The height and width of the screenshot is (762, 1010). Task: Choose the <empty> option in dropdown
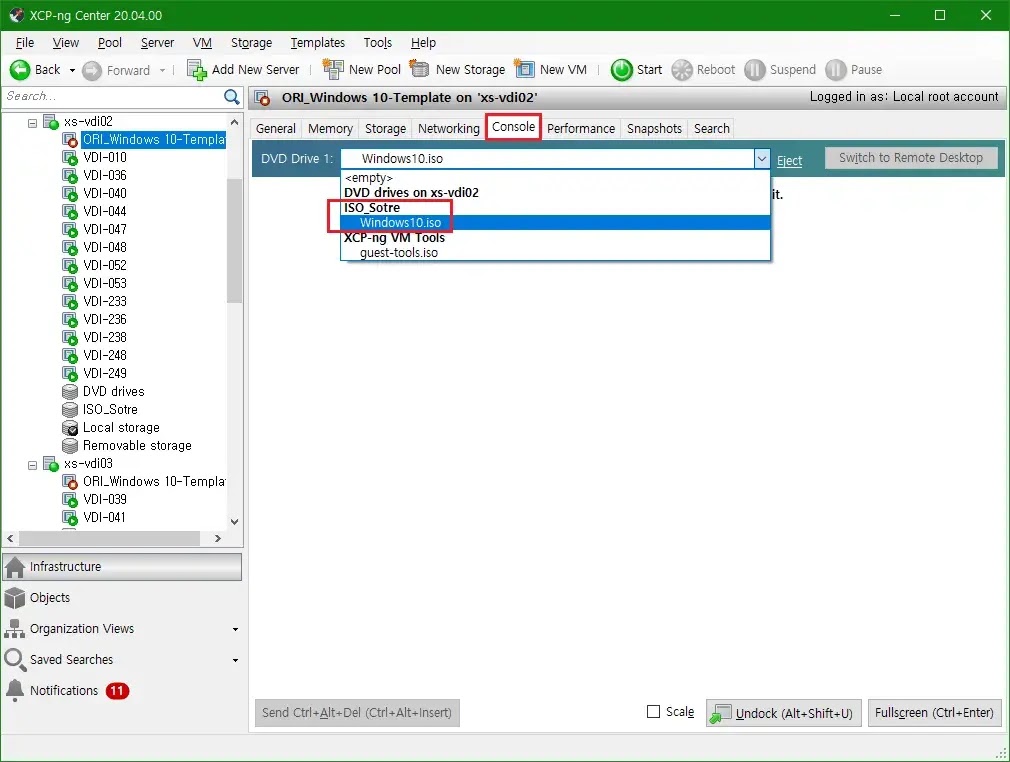(x=555, y=178)
